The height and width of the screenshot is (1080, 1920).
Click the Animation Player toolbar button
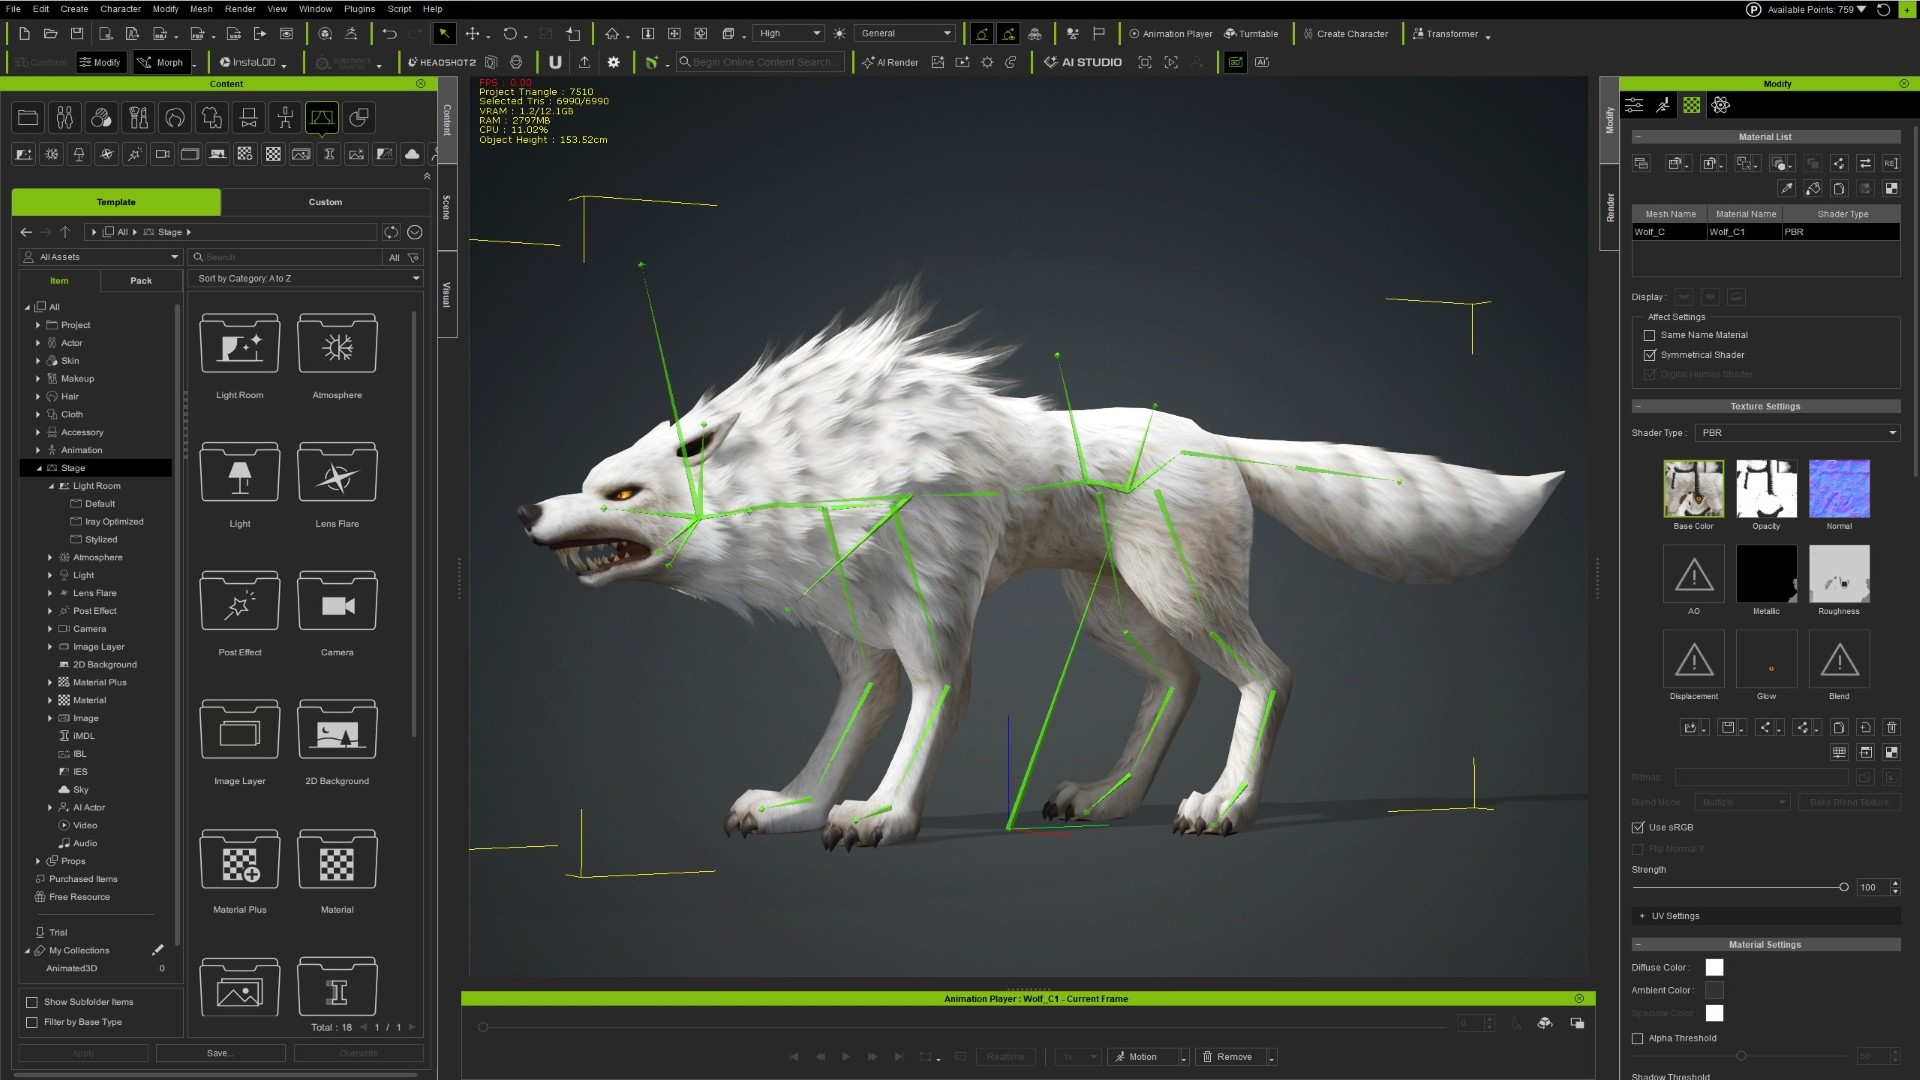(1171, 33)
